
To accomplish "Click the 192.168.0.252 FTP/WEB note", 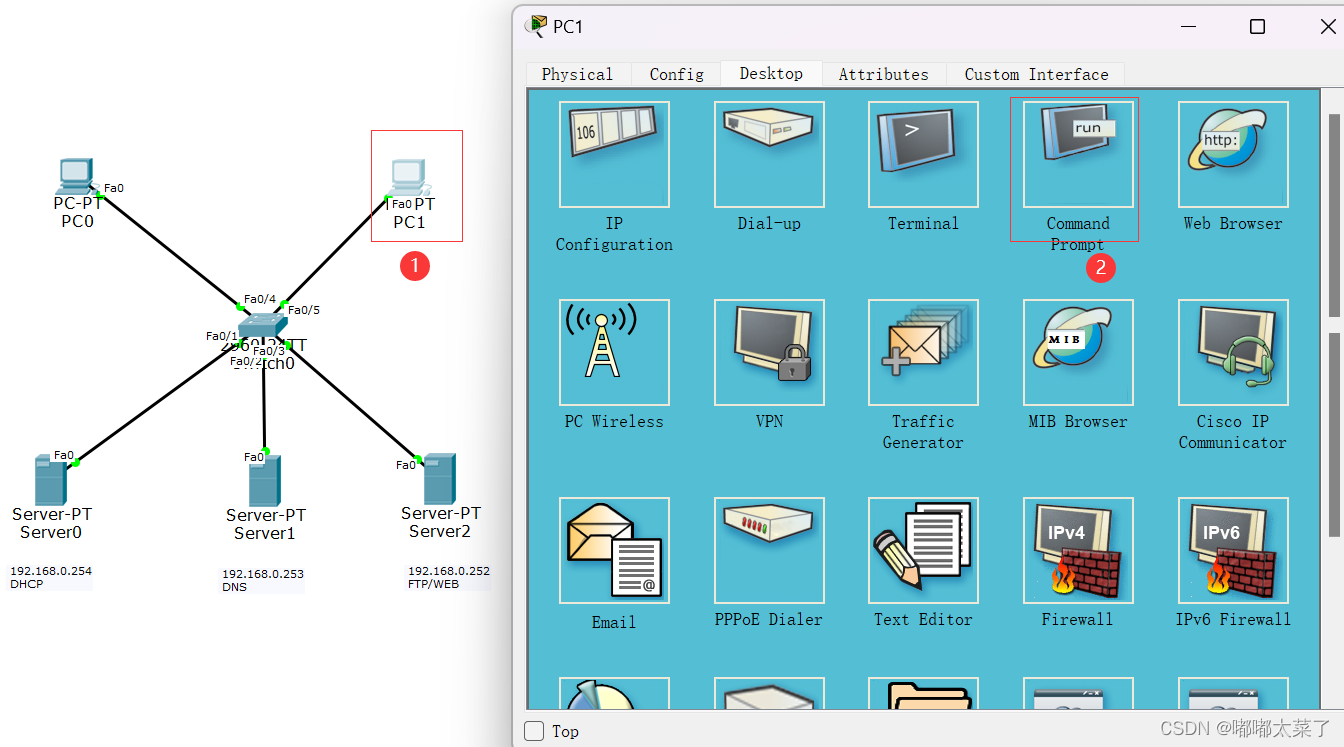I will pos(448,577).
